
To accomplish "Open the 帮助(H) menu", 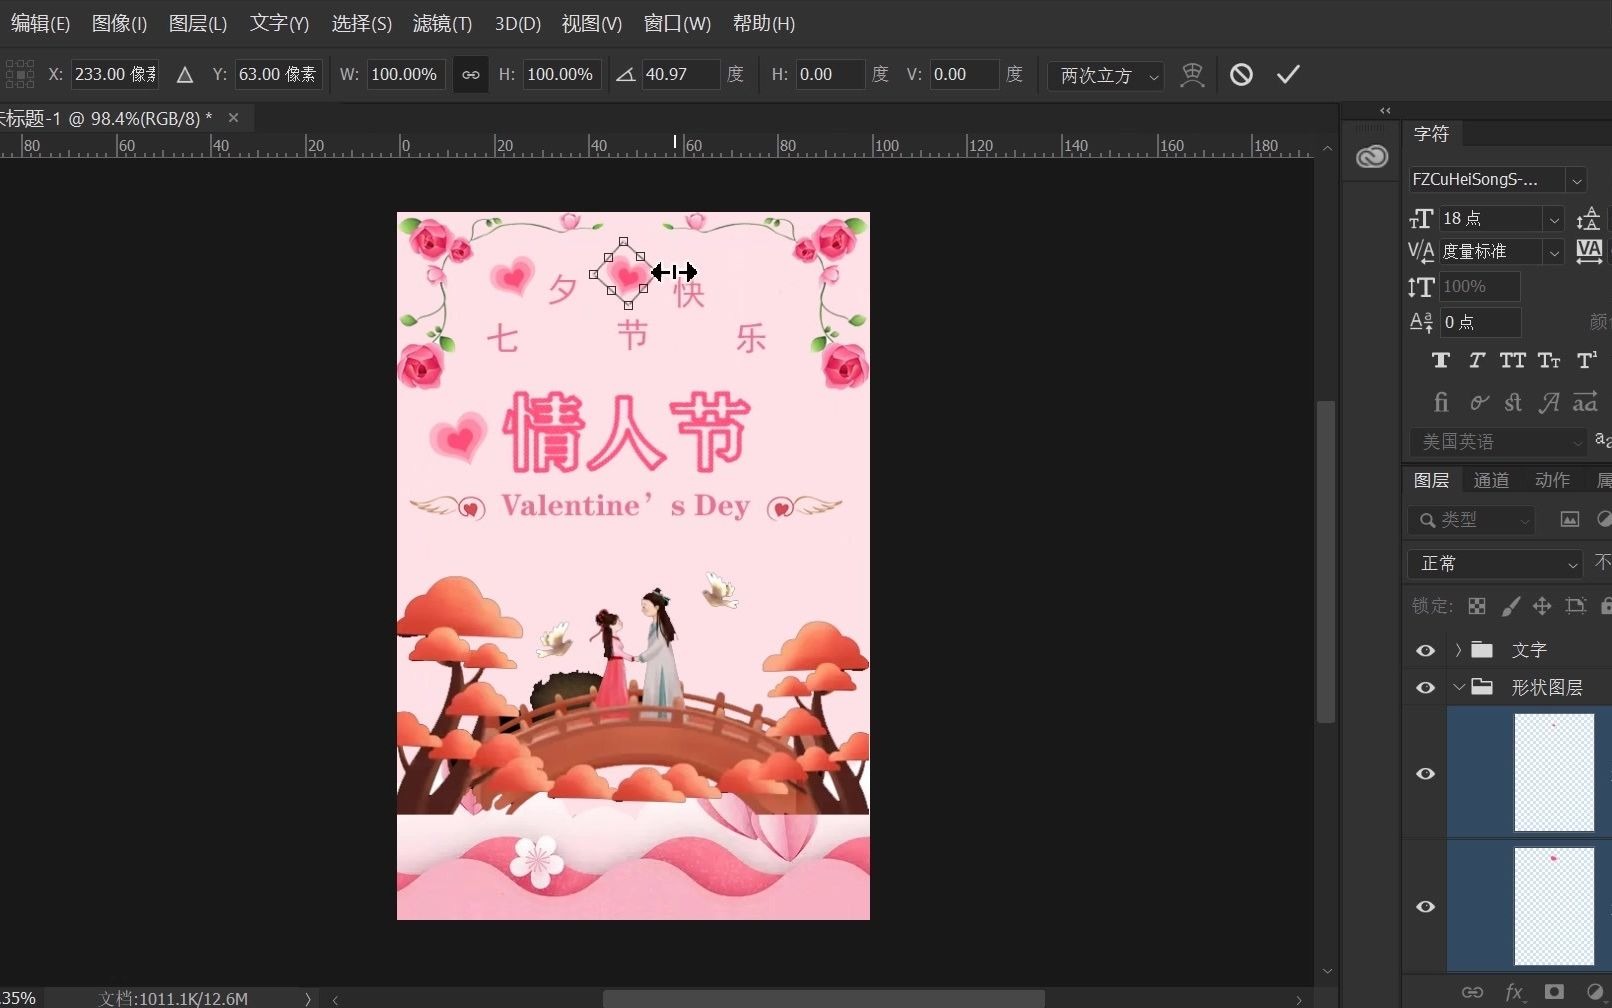I will tap(764, 23).
